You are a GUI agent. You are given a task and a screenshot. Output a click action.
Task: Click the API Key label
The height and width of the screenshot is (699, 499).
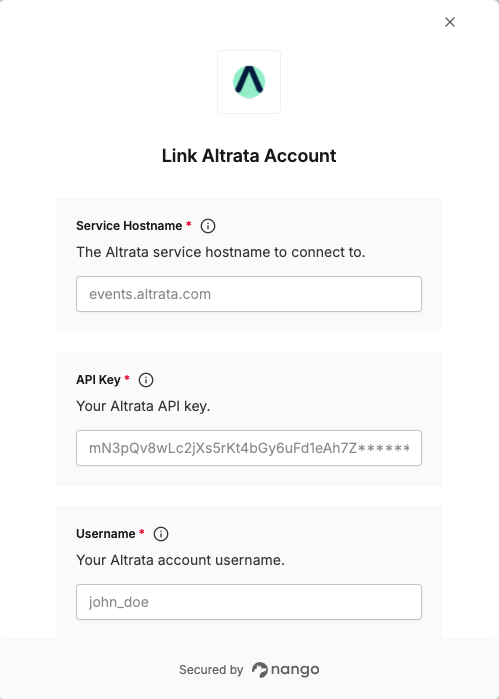98,380
